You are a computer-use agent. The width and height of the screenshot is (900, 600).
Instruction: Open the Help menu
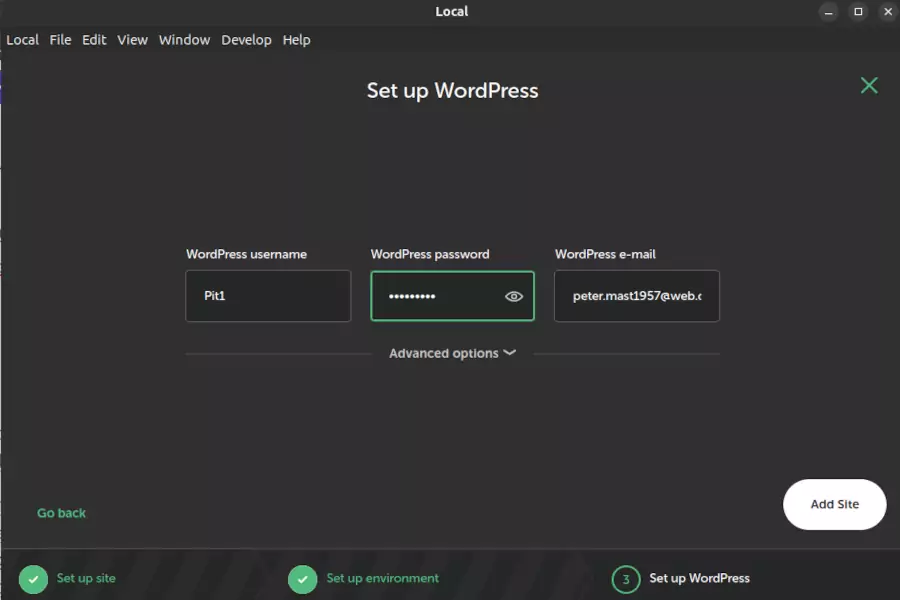point(296,40)
